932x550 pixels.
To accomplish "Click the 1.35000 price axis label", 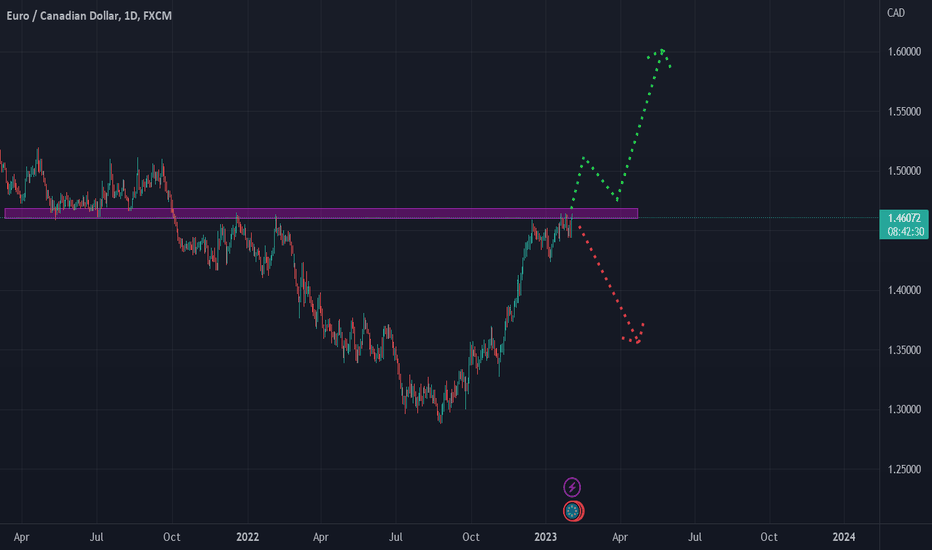I will point(904,350).
